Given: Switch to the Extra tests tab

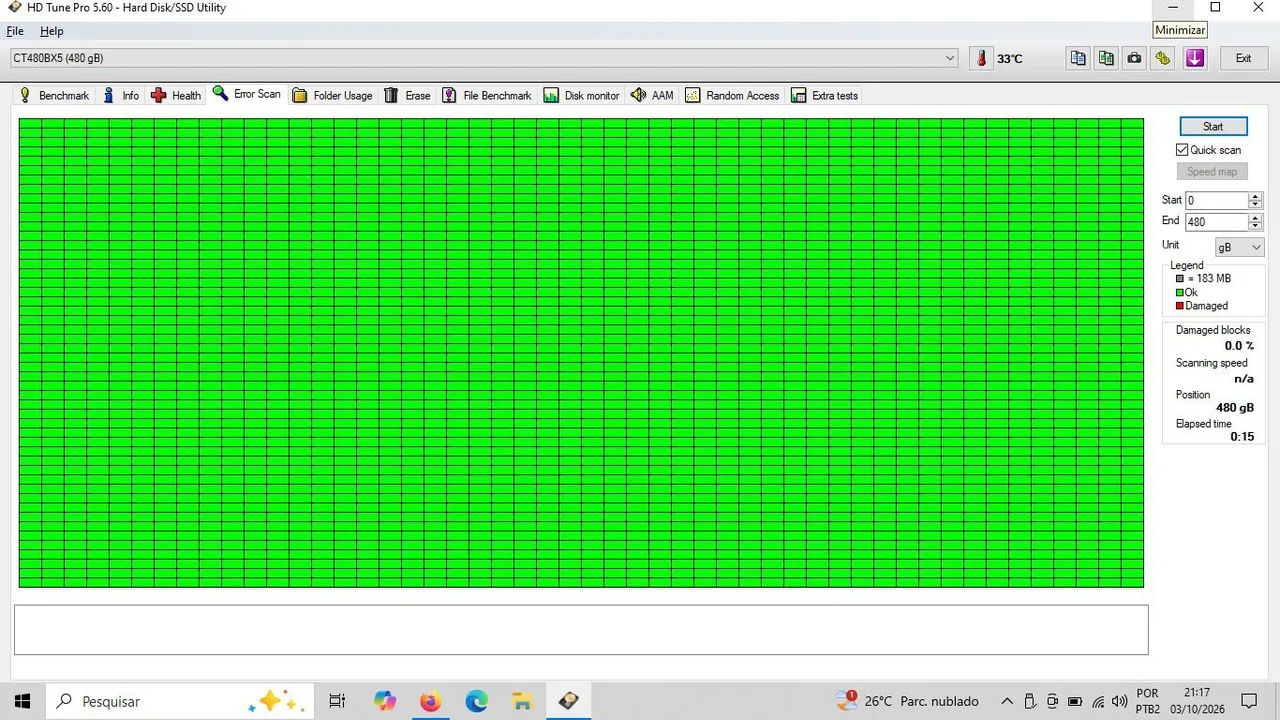Looking at the screenshot, I should tap(824, 95).
